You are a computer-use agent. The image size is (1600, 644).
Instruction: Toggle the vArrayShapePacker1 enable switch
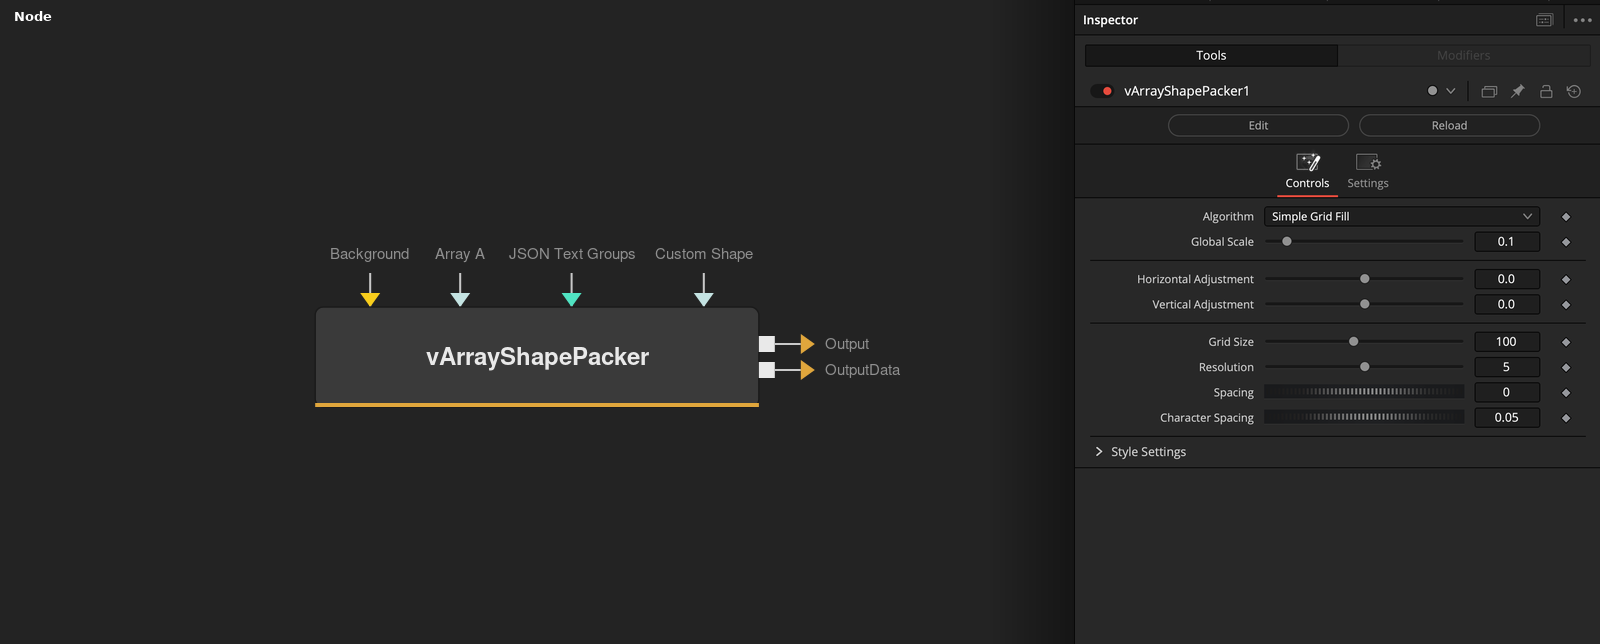1102,91
